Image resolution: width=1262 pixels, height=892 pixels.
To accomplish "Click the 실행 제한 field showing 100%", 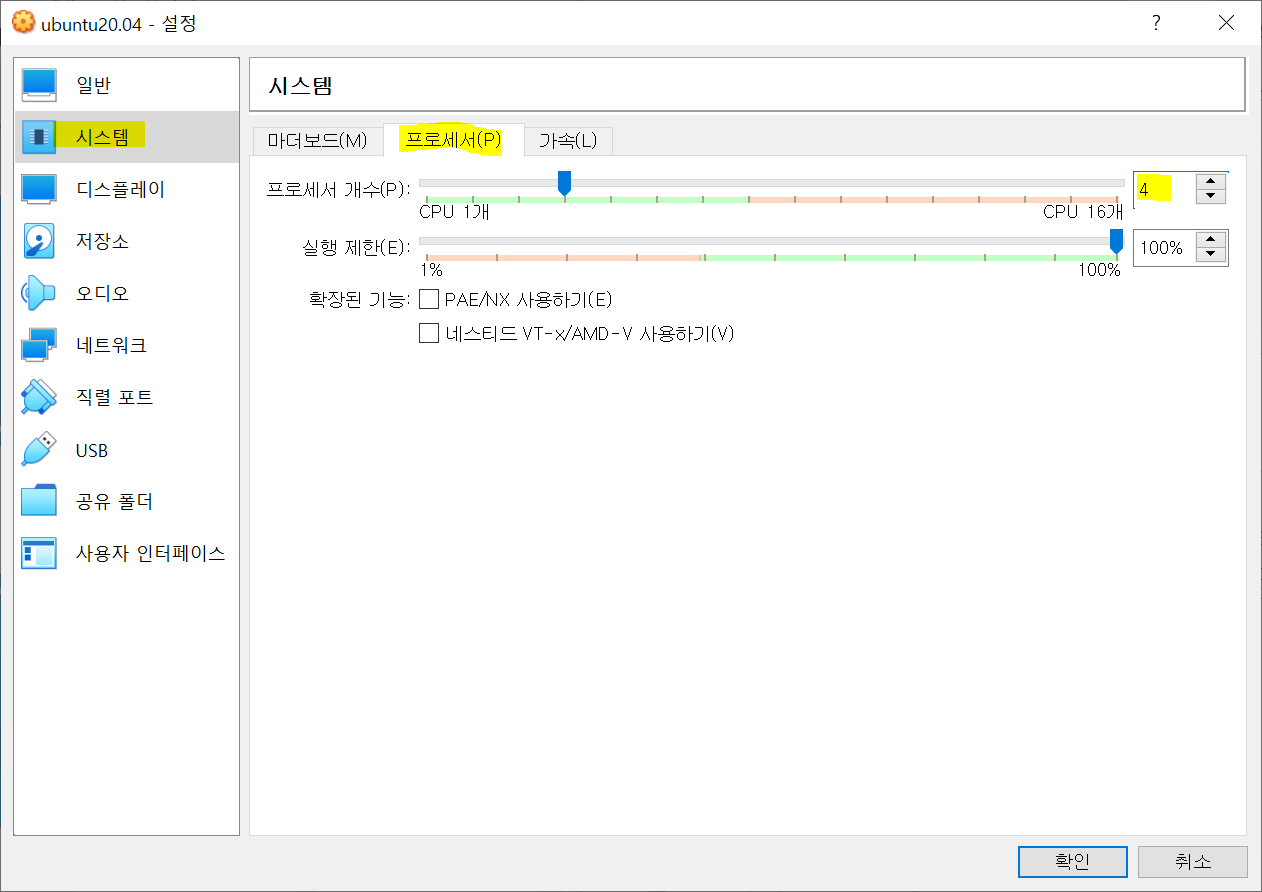I will (1164, 247).
